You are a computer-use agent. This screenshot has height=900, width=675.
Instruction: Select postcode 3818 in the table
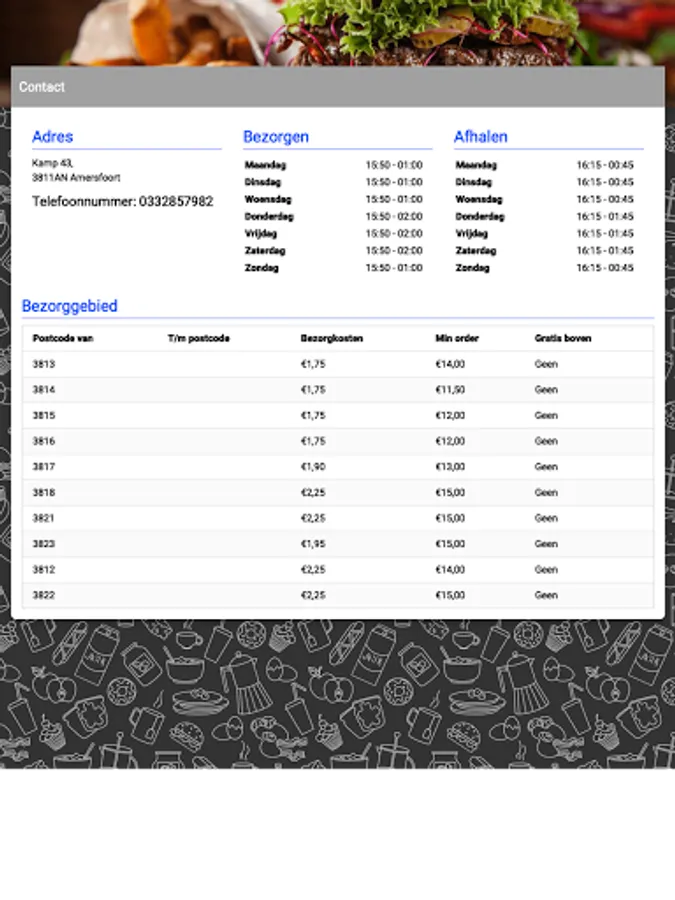pyautogui.click(x=44, y=493)
